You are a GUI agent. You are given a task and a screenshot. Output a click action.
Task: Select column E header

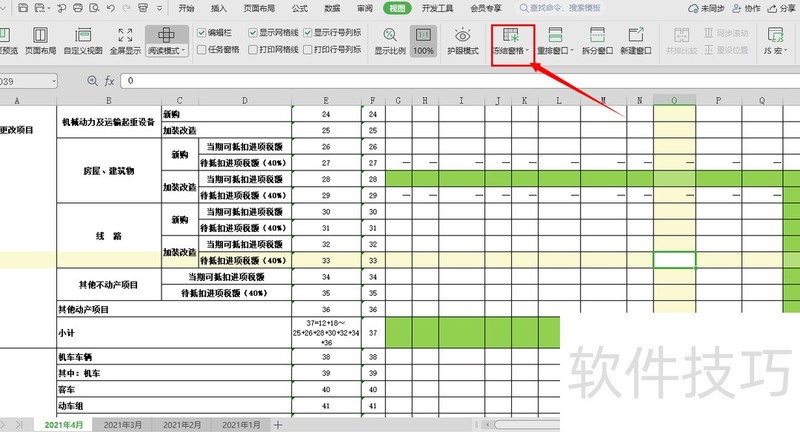tap(326, 100)
